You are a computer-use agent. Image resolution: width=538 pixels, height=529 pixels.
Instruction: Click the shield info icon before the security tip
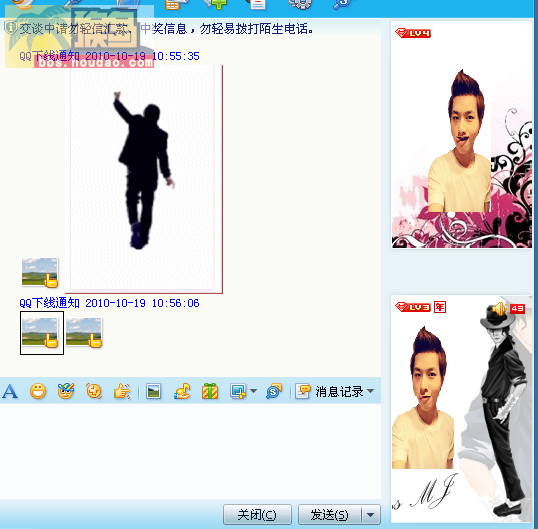pyautogui.click(x=10, y=28)
